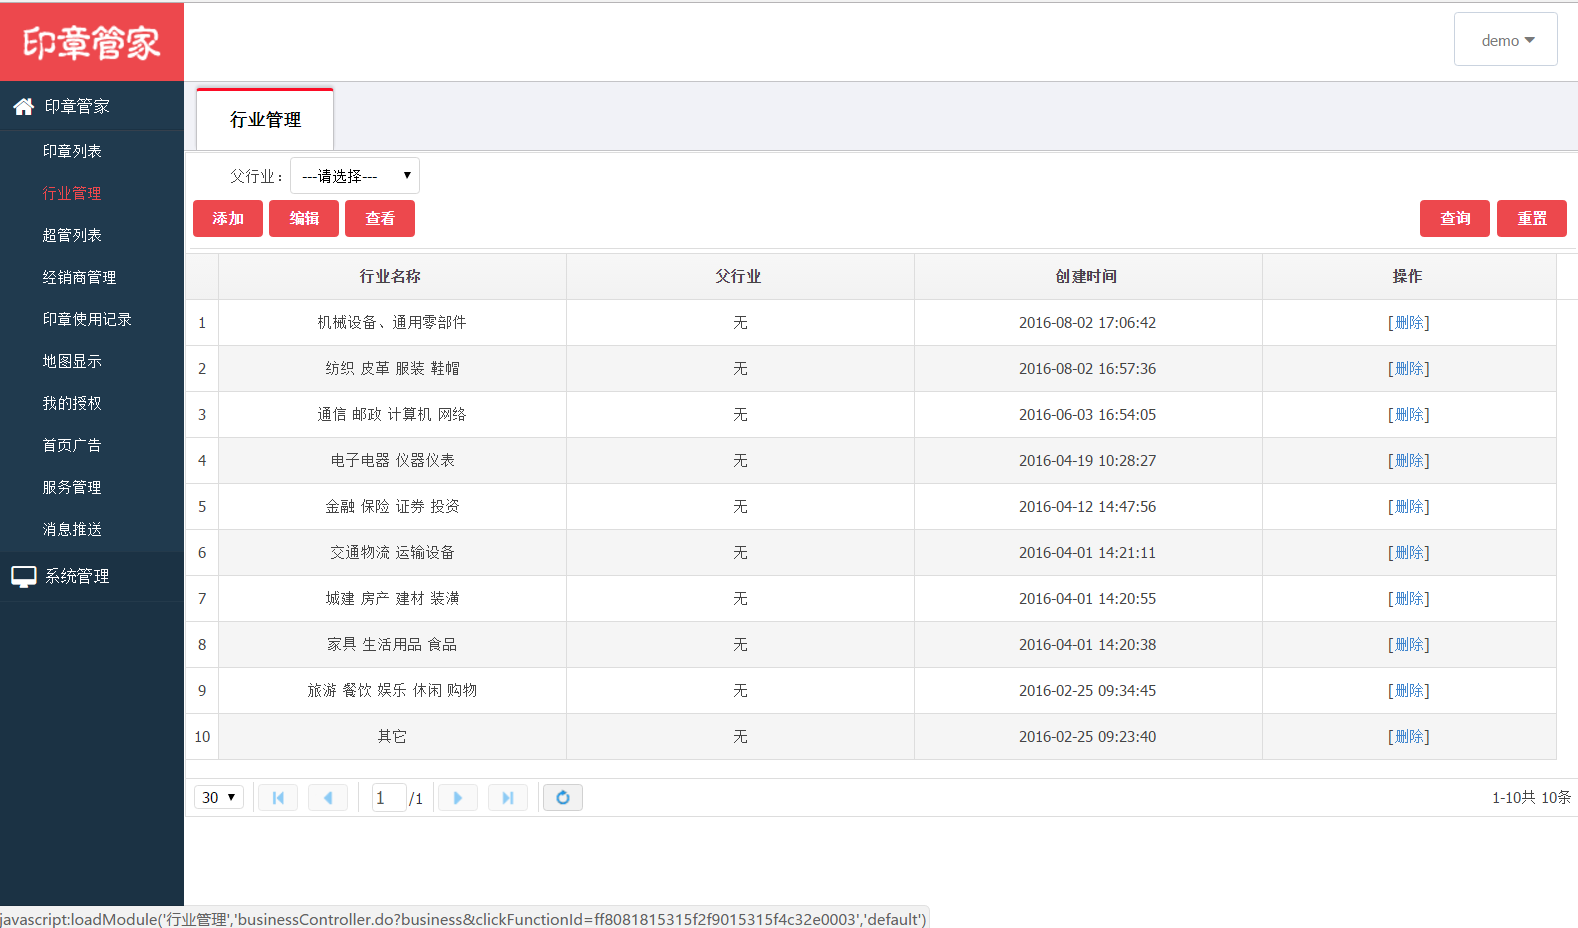Open 地图显示 menu item

[72, 361]
